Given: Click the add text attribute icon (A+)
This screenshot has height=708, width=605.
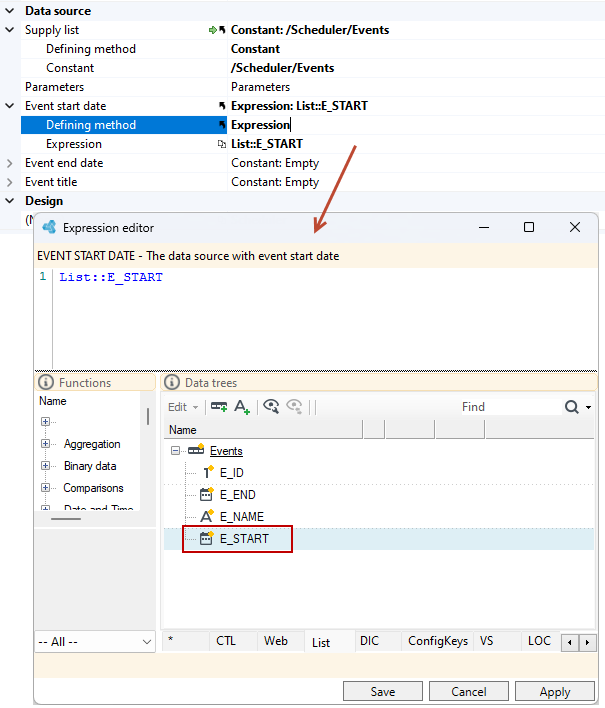Looking at the screenshot, I should [x=242, y=407].
